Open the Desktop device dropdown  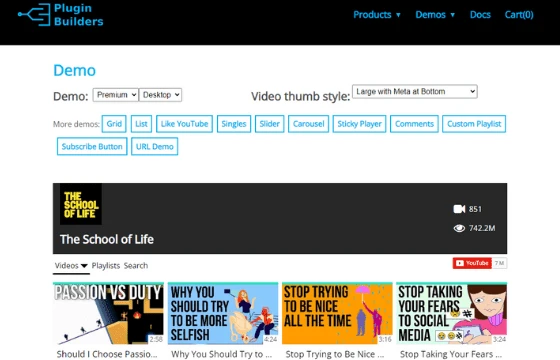pyautogui.click(x=160, y=95)
